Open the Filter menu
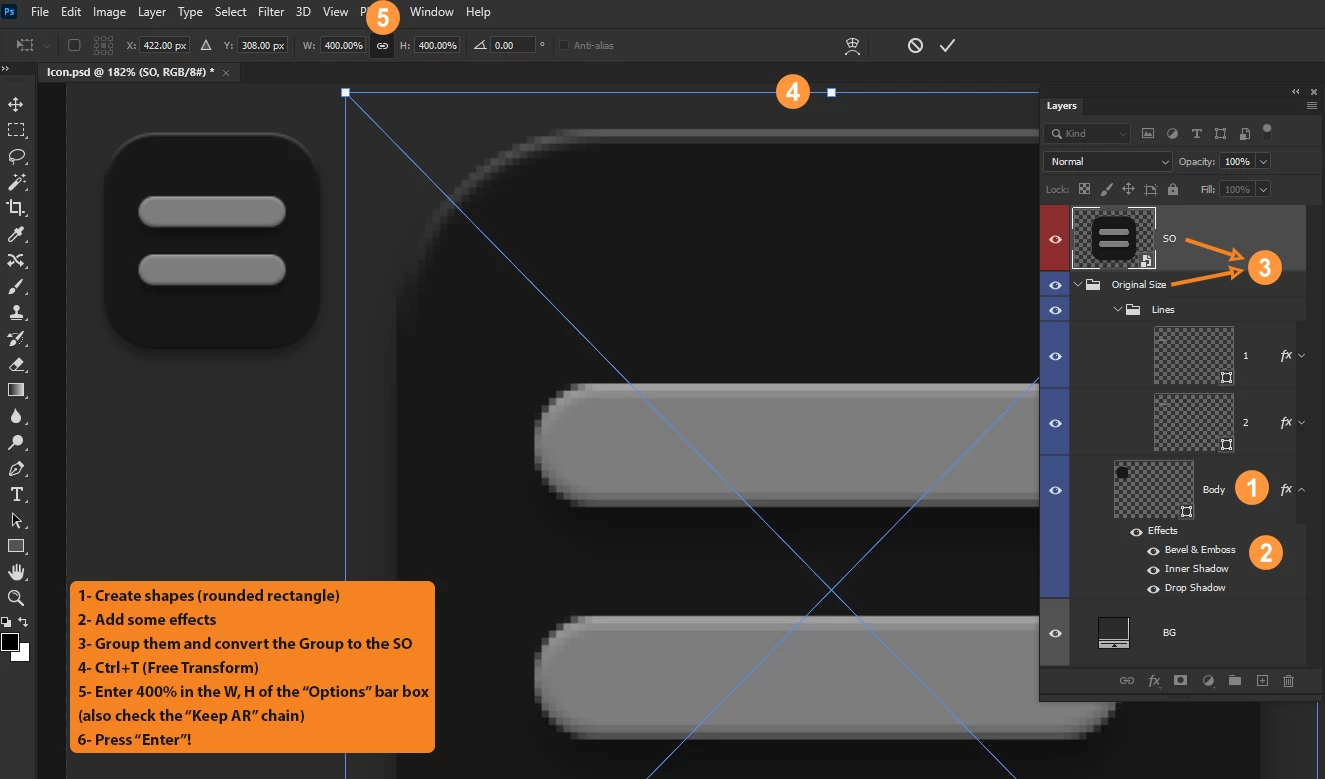 (271, 12)
